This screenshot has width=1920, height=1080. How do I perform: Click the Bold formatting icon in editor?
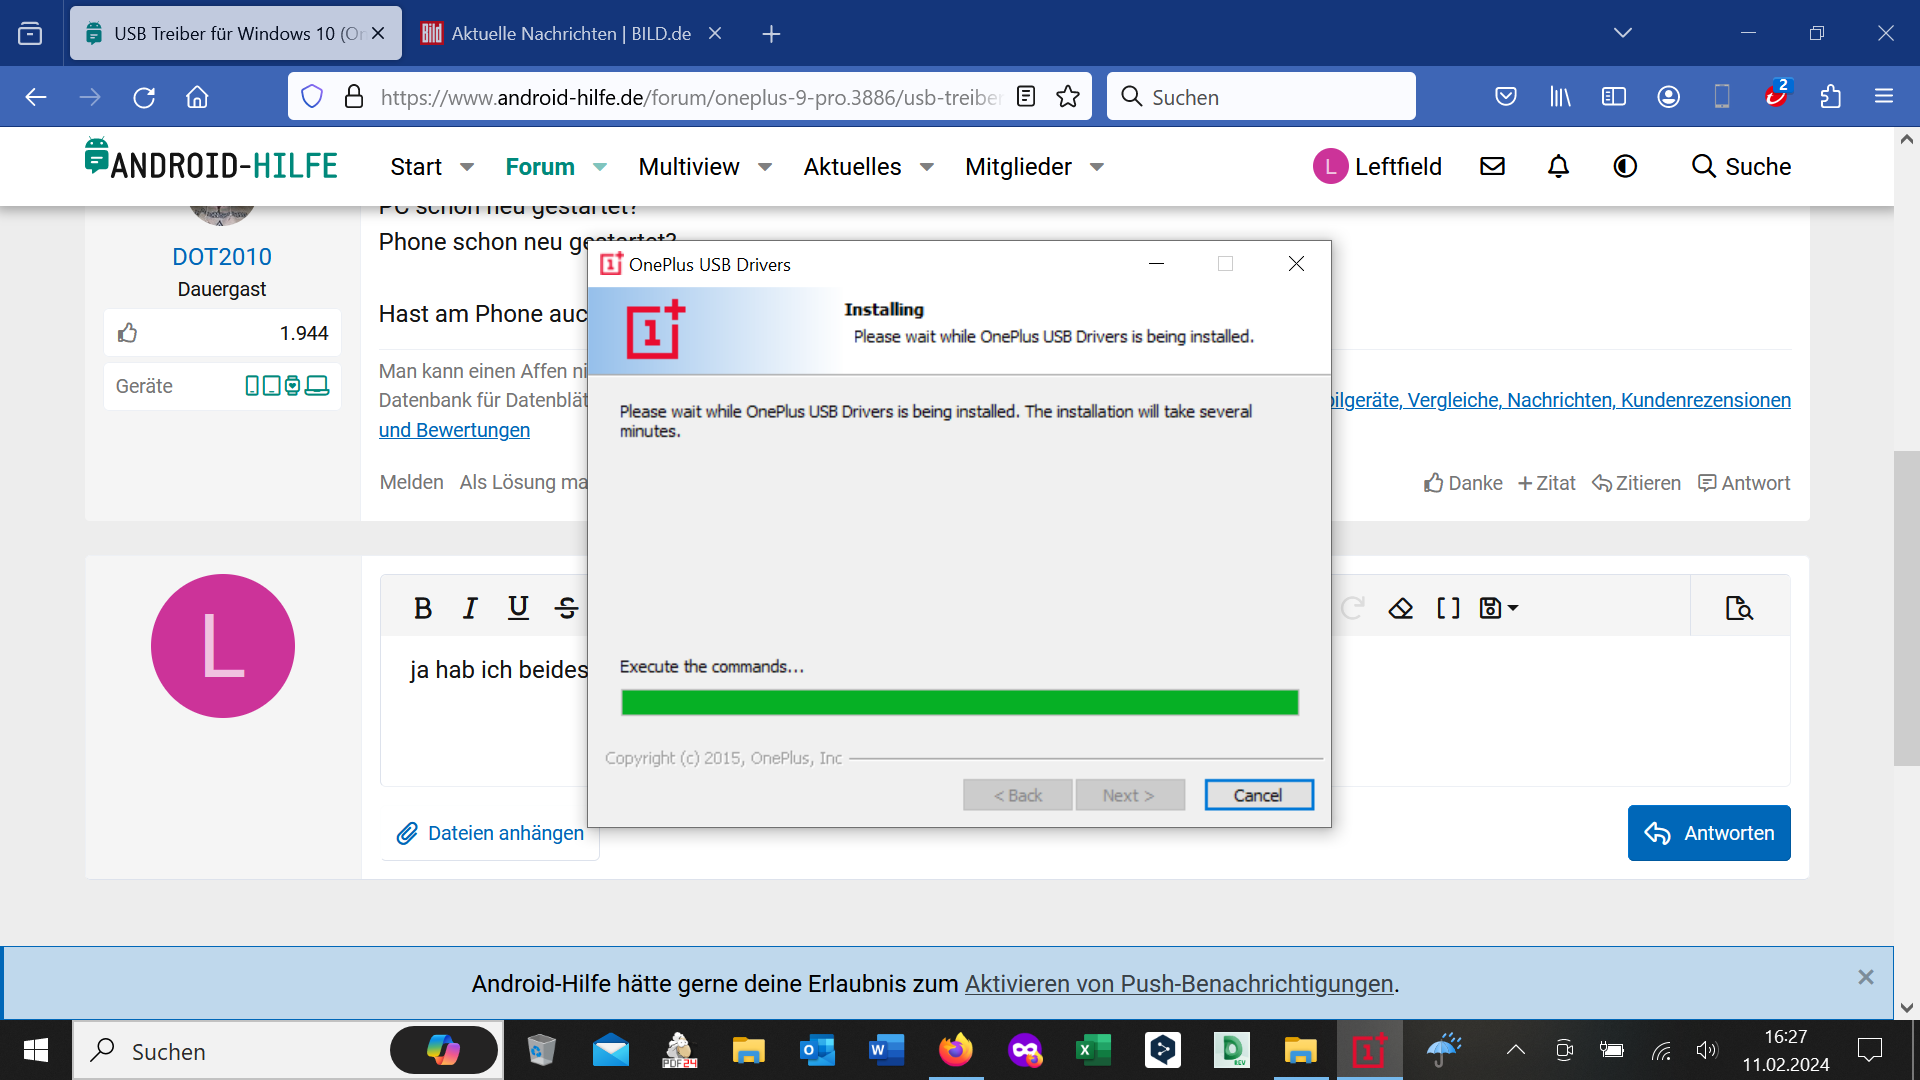(422, 608)
